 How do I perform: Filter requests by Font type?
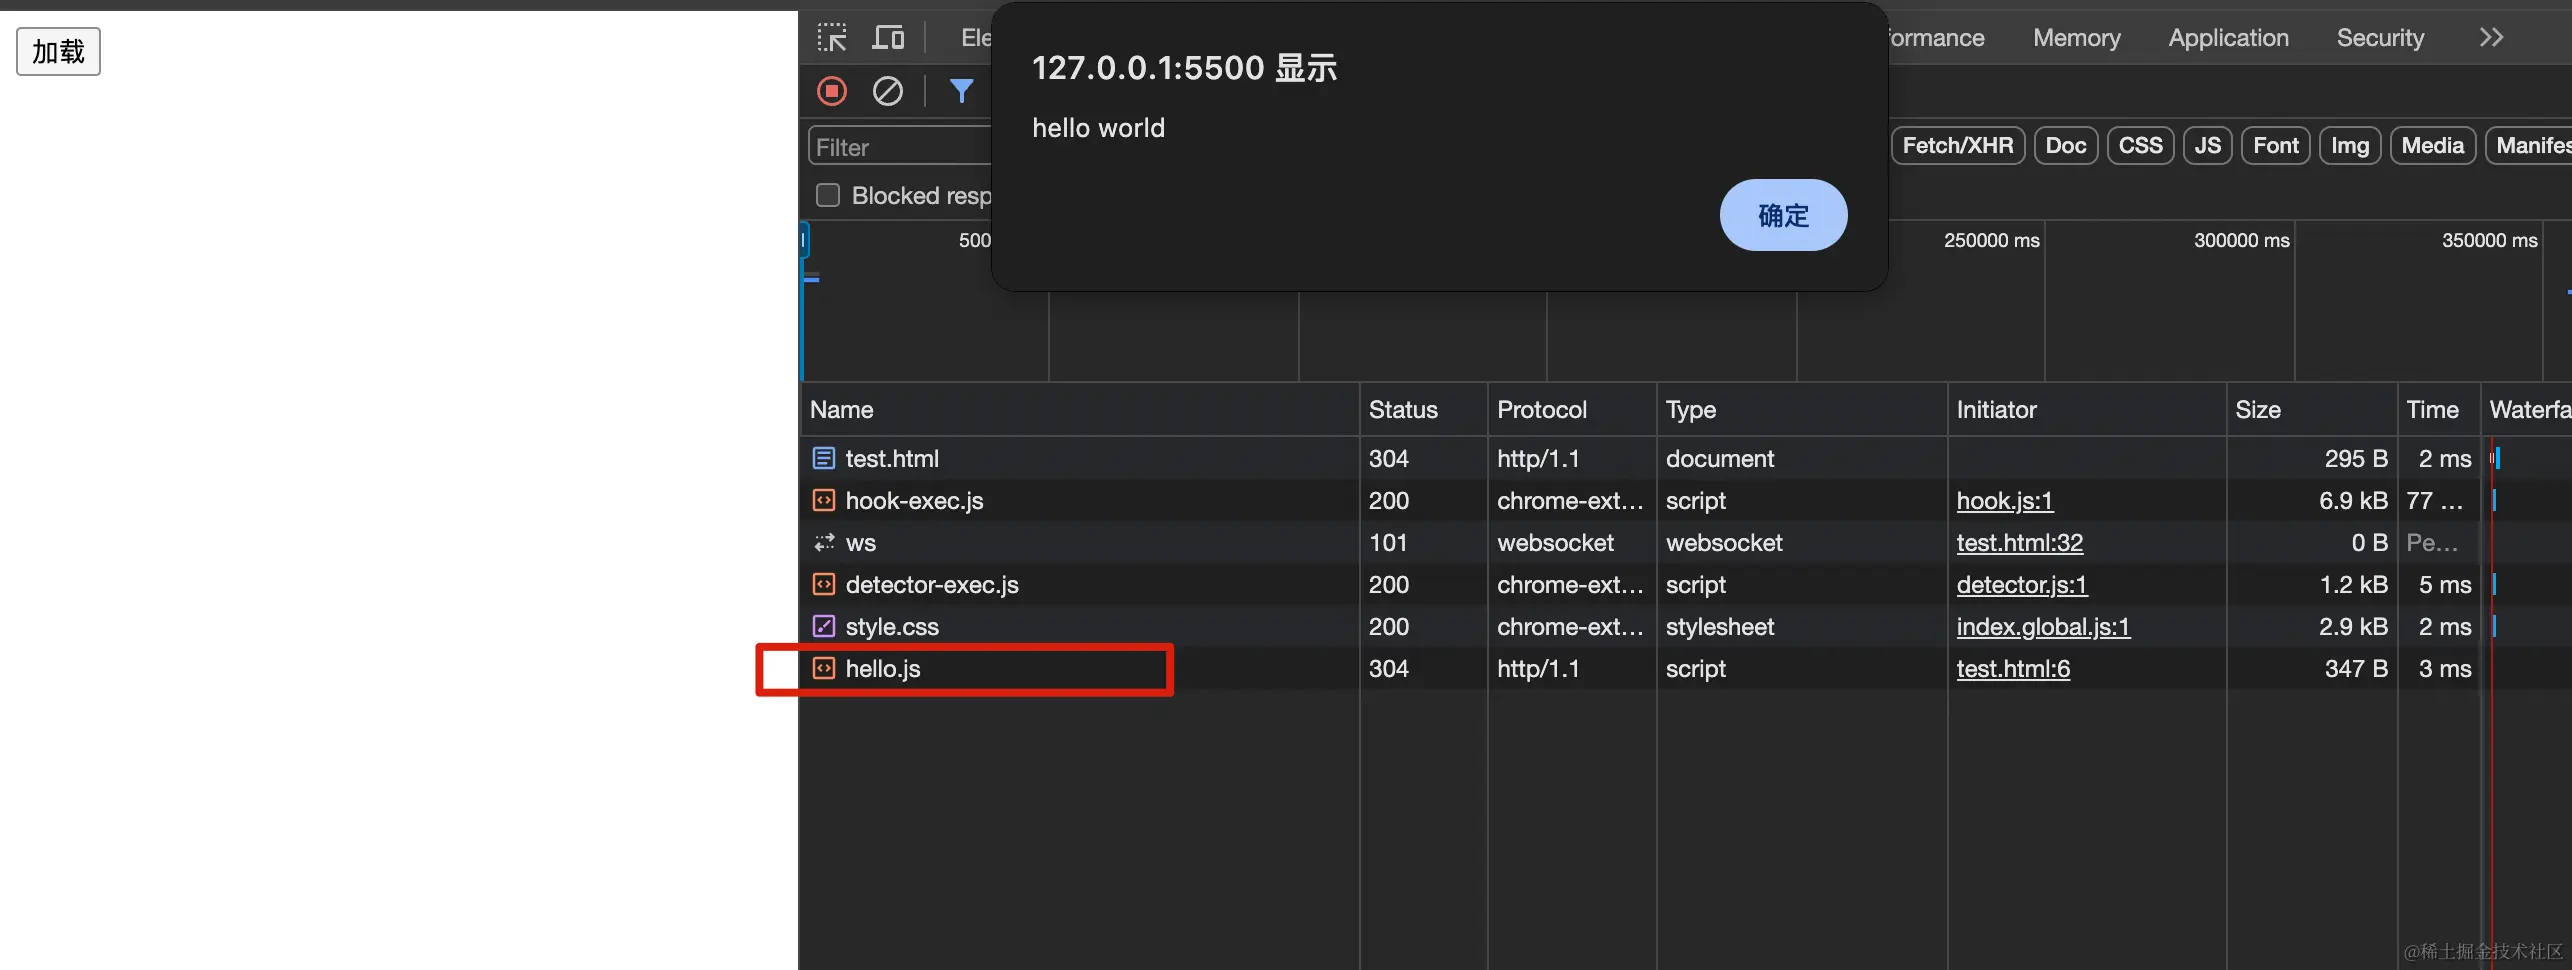(2276, 146)
